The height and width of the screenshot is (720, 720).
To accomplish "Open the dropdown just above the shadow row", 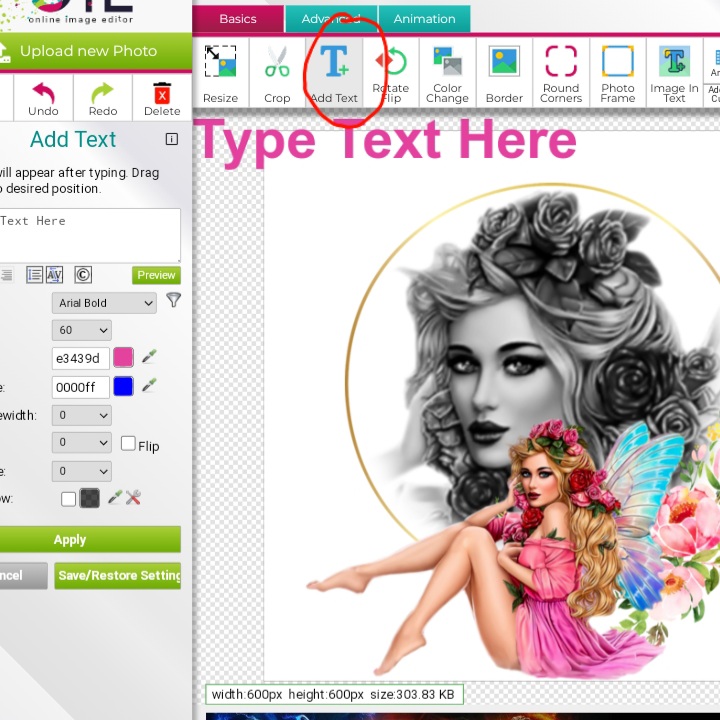I will [82, 471].
